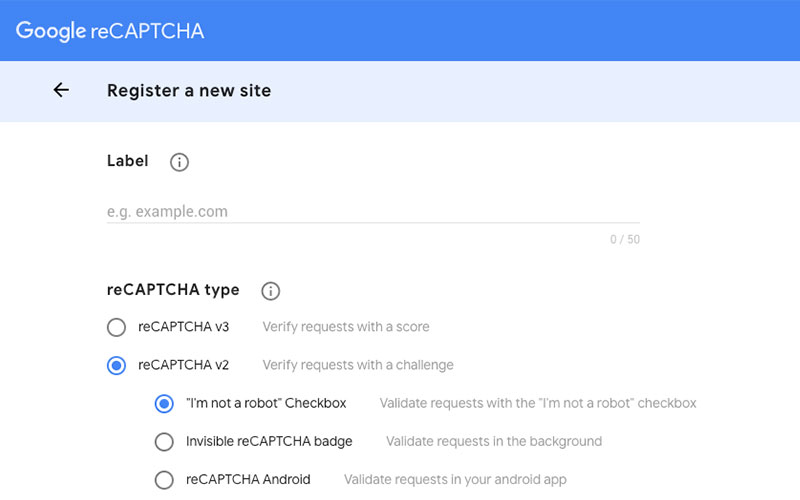Click the 0 / 50 character counter

[625, 240]
